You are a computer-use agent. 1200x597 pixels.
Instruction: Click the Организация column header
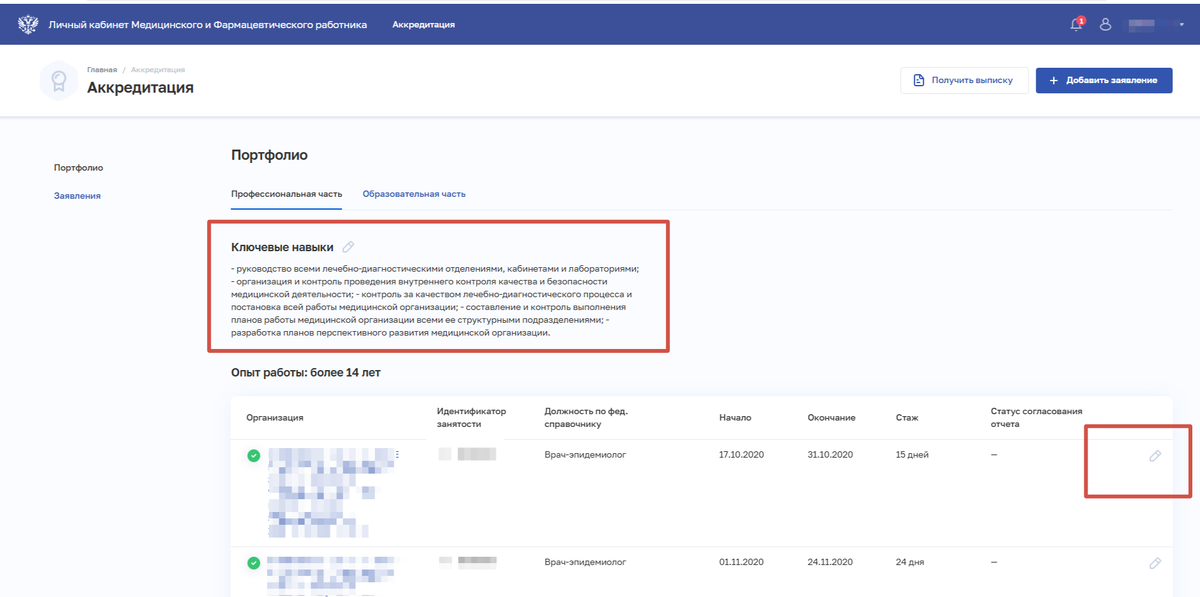[275, 417]
